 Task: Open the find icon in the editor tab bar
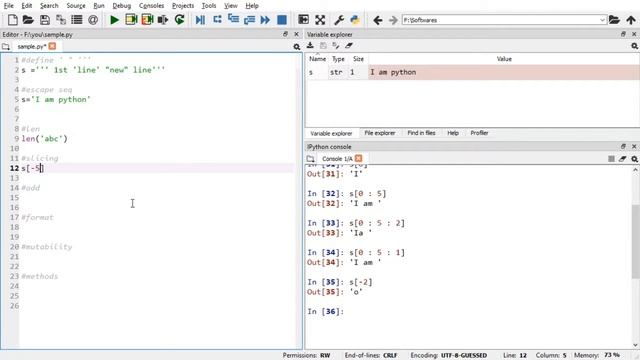pyautogui.click(x=297, y=47)
